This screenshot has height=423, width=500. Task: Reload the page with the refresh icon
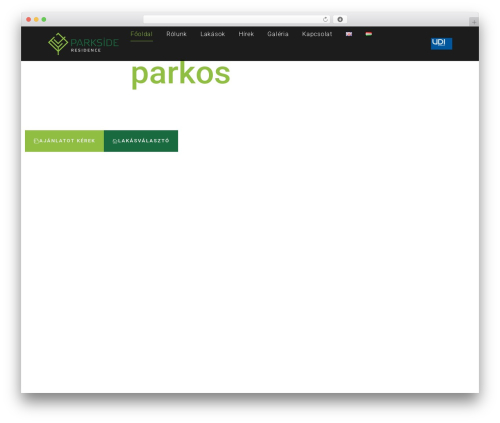[325, 19]
